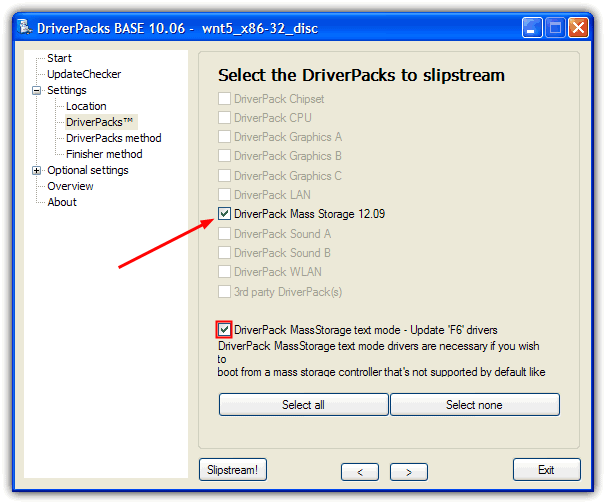Uncheck MassStorage text mode F6 drivers
The height and width of the screenshot is (503, 606).
(x=224, y=330)
